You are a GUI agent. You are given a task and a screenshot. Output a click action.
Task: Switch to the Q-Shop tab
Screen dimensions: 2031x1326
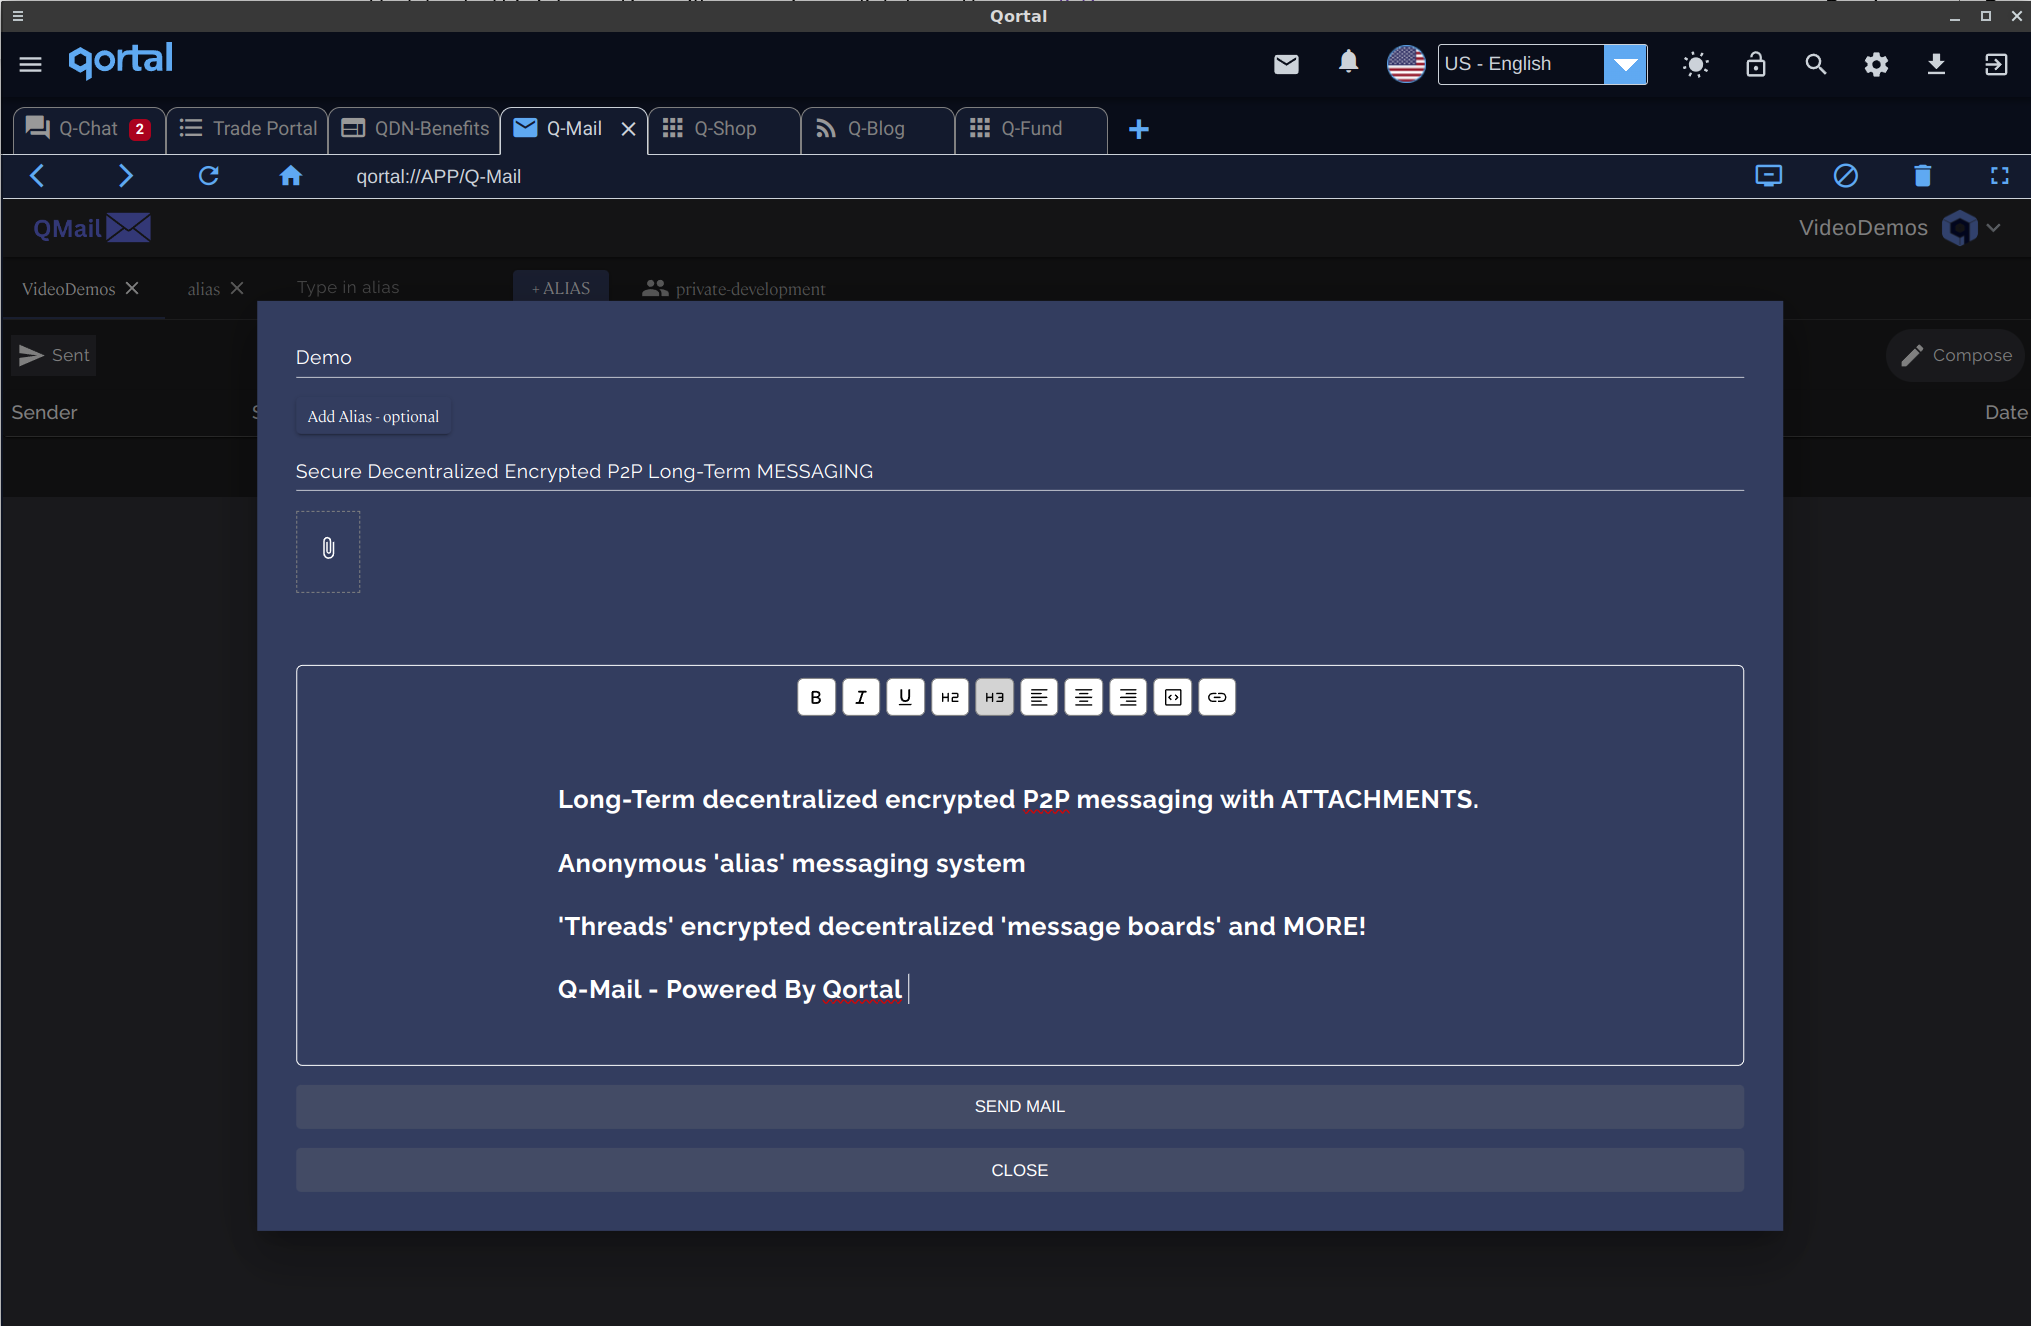(x=725, y=129)
